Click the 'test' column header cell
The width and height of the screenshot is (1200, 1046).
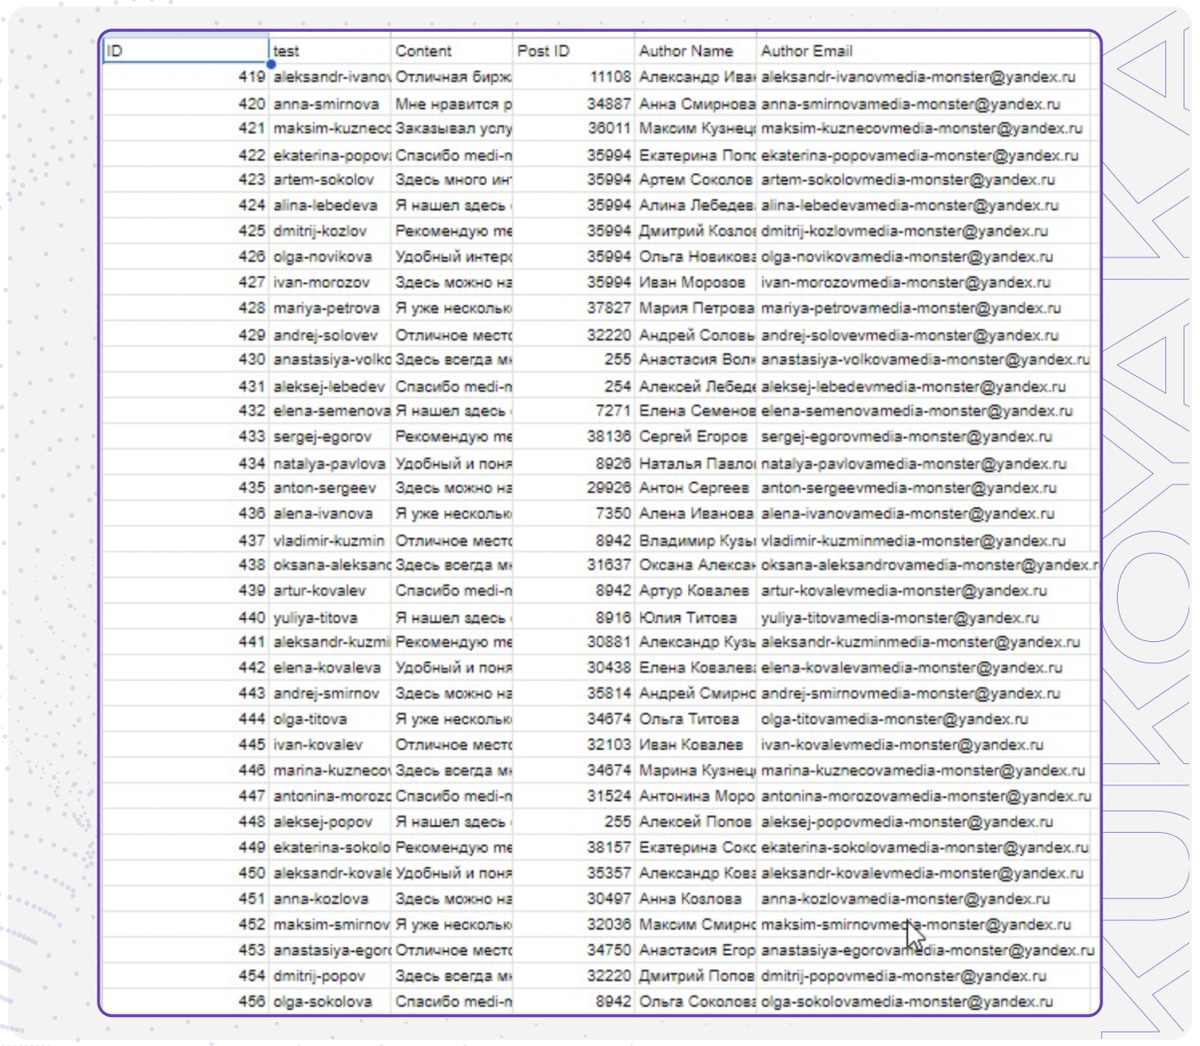click(330, 51)
